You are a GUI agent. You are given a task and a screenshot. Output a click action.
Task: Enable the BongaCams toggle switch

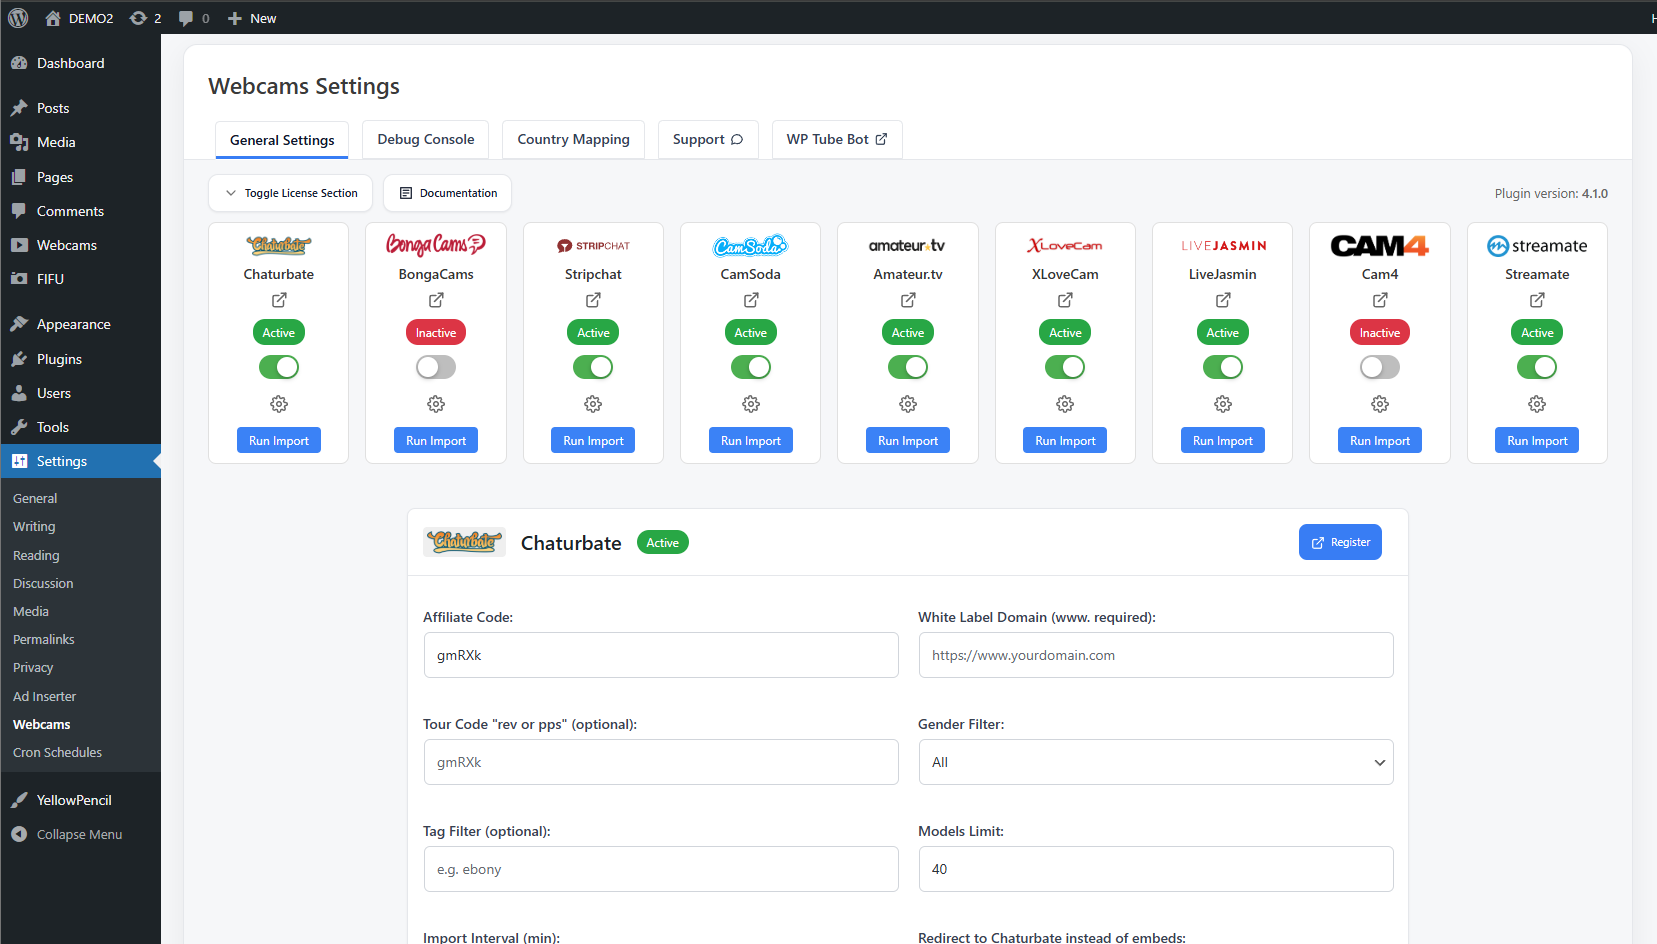(436, 367)
